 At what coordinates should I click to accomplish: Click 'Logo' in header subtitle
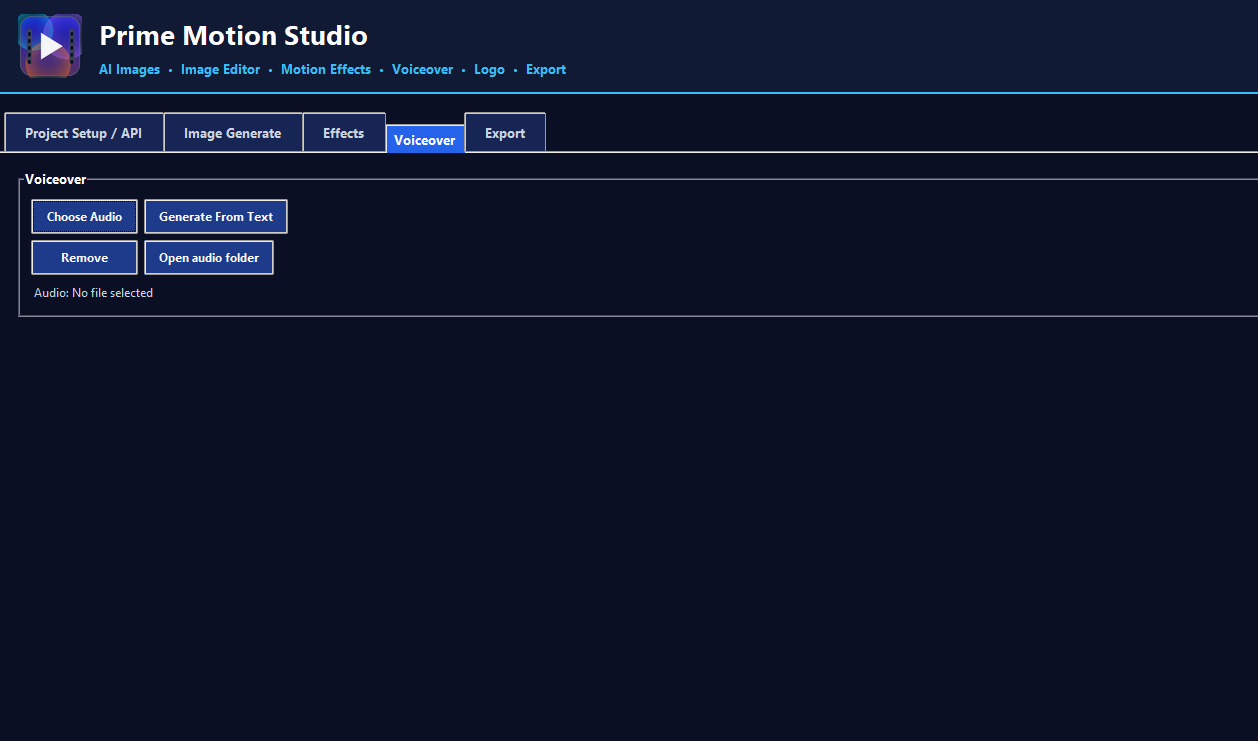click(x=489, y=70)
